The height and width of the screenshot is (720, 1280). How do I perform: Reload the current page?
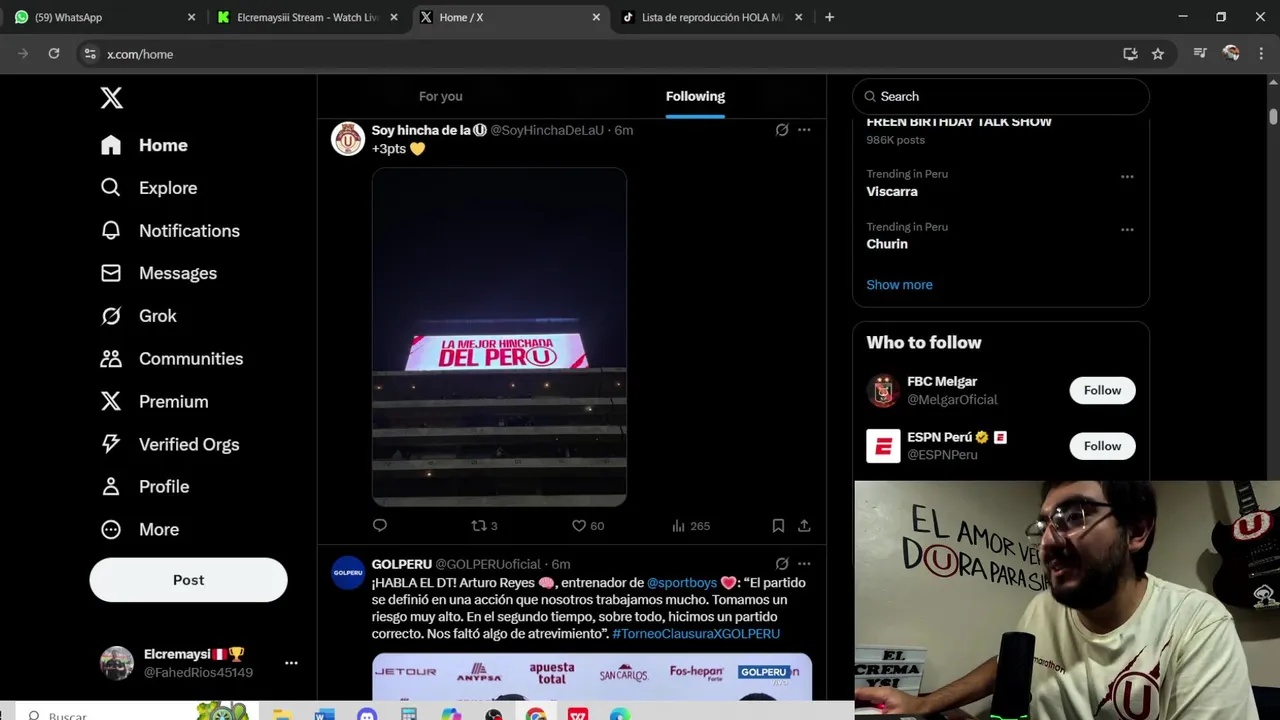pyautogui.click(x=54, y=54)
